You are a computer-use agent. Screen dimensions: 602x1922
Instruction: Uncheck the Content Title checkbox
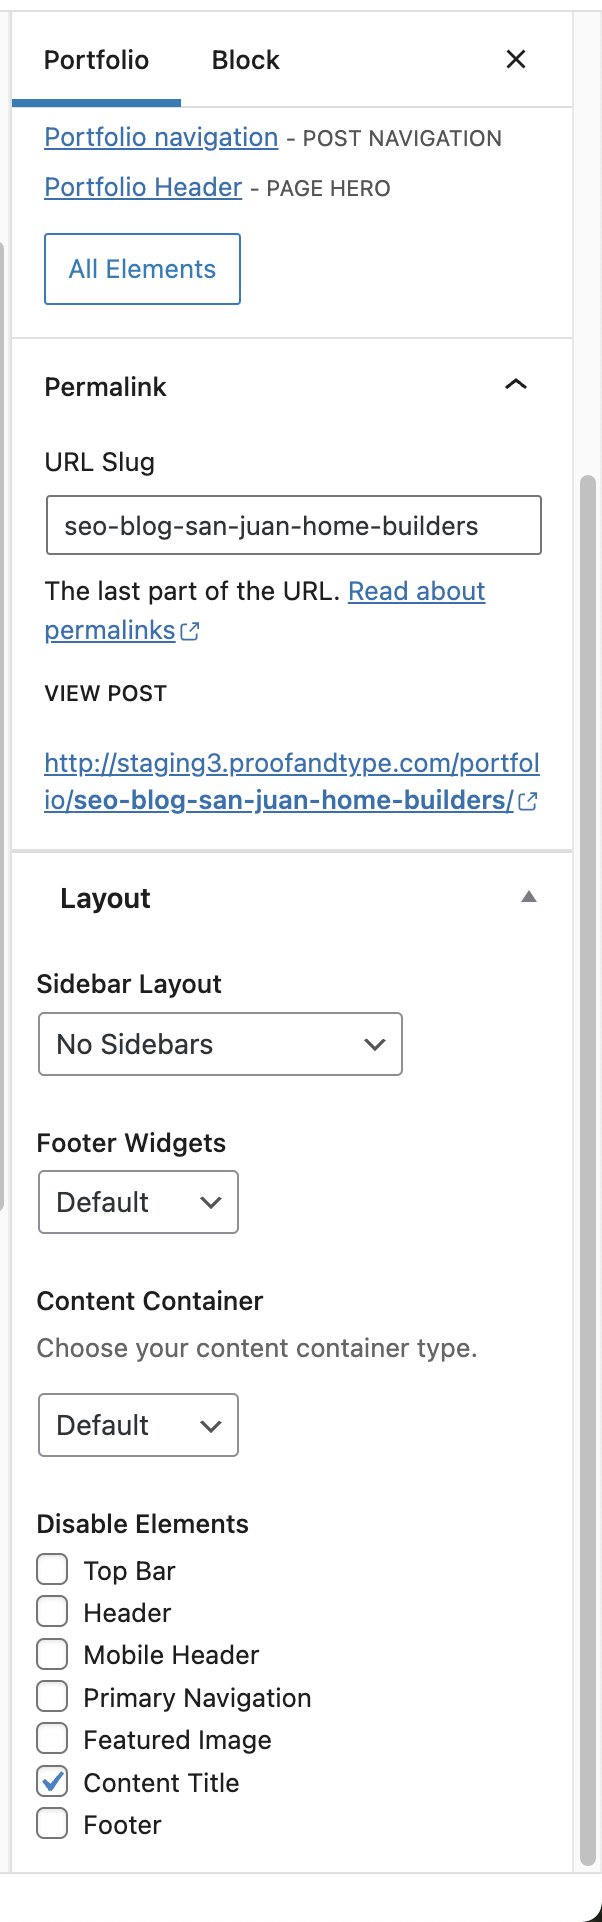52,1781
